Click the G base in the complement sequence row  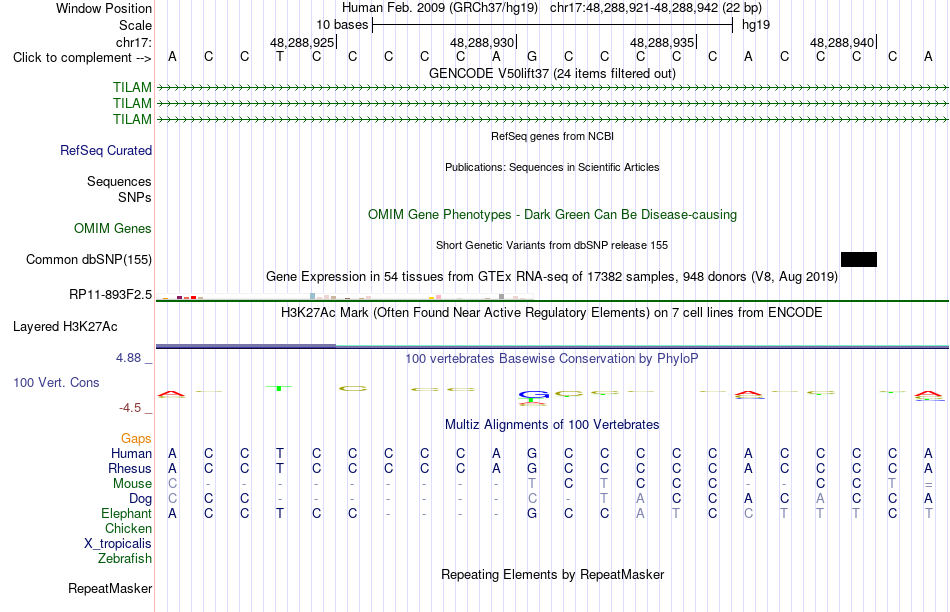[532, 56]
